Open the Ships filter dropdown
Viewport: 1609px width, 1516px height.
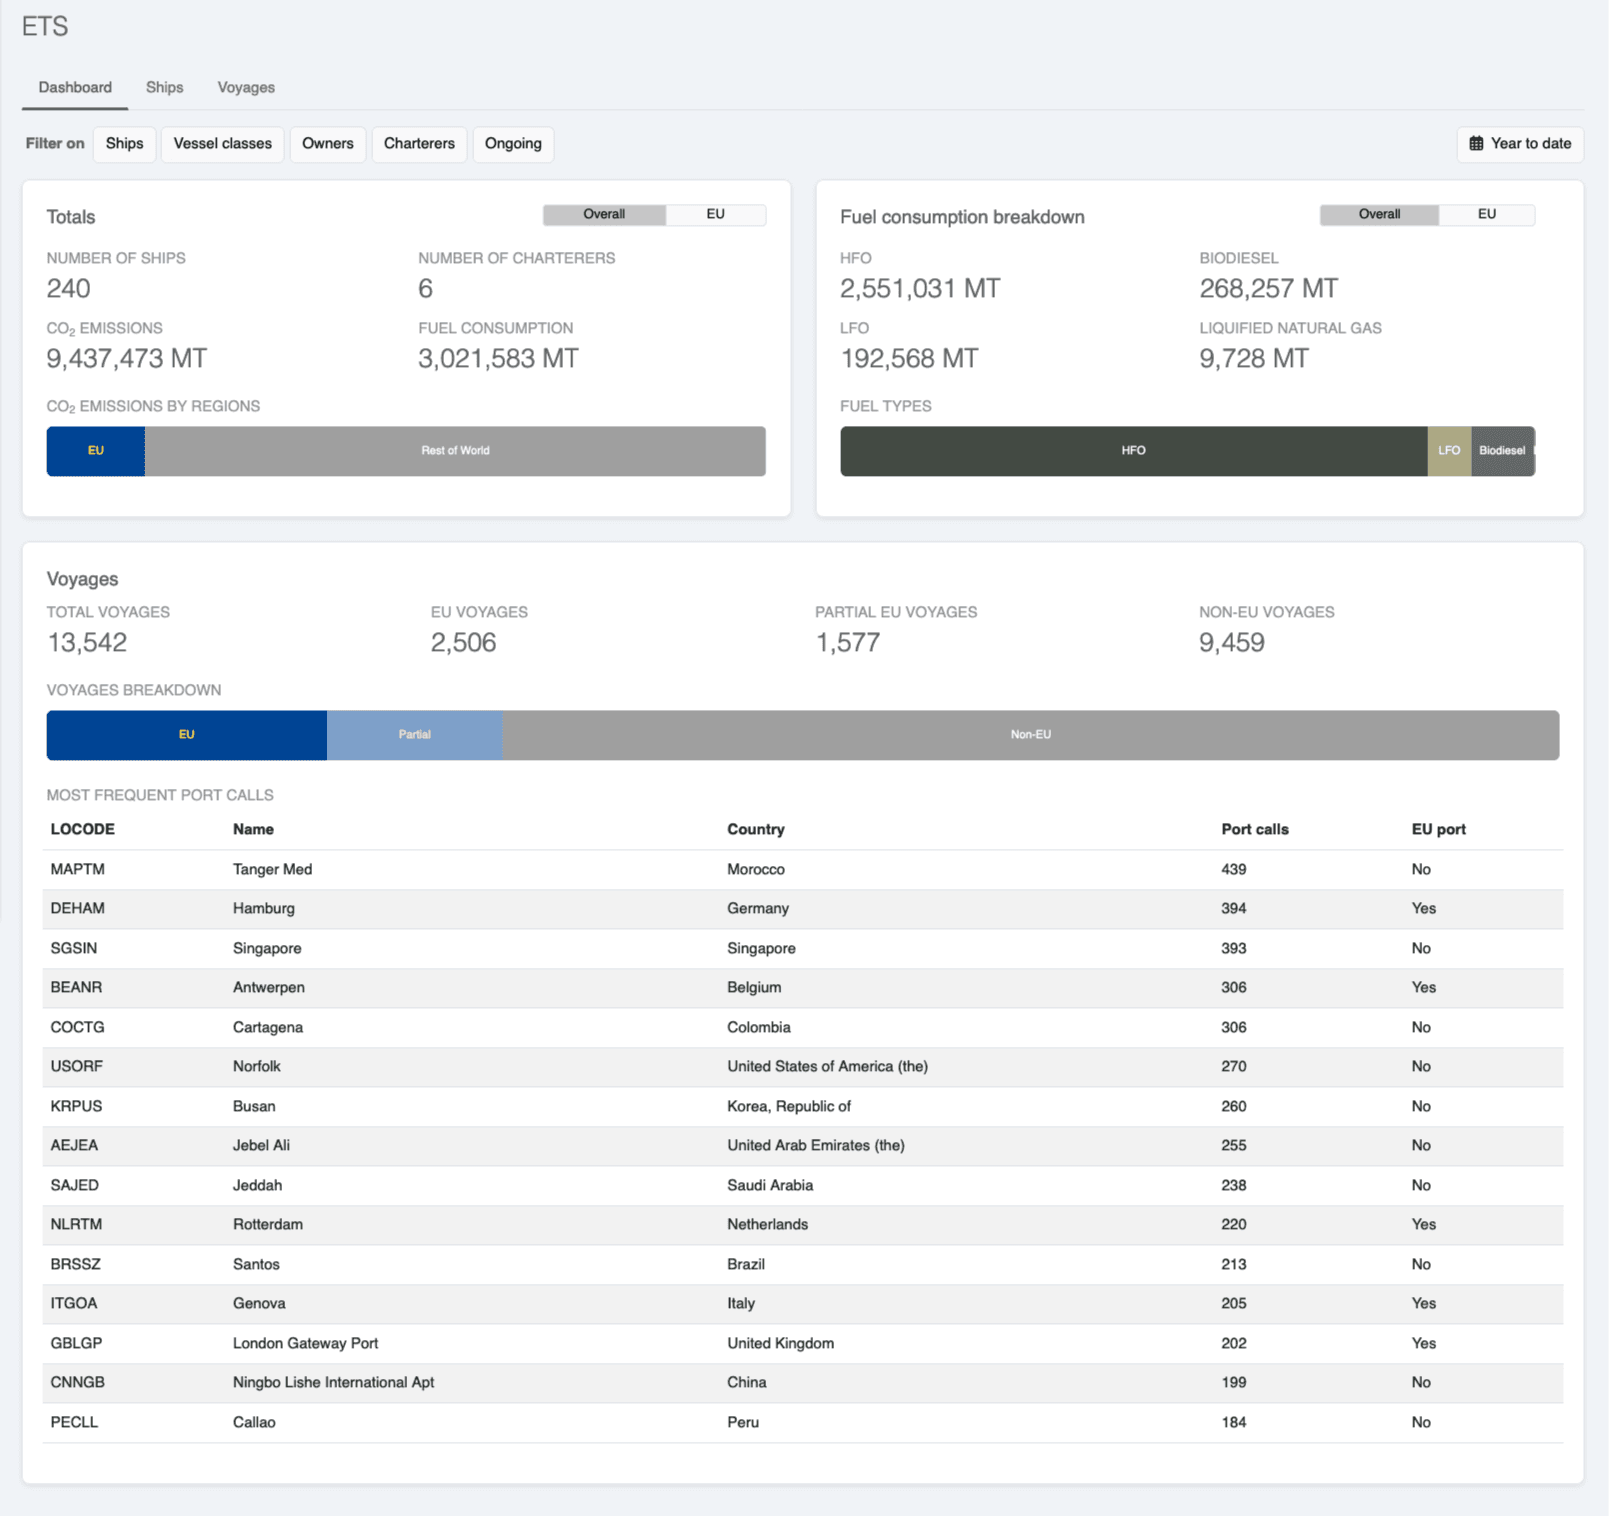point(125,144)
